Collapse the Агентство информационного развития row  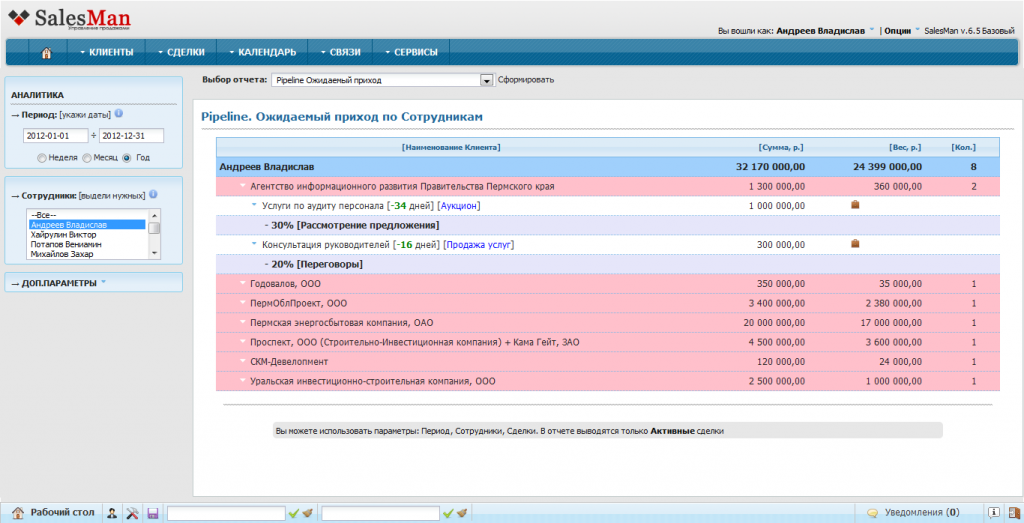tap(244, 185)
